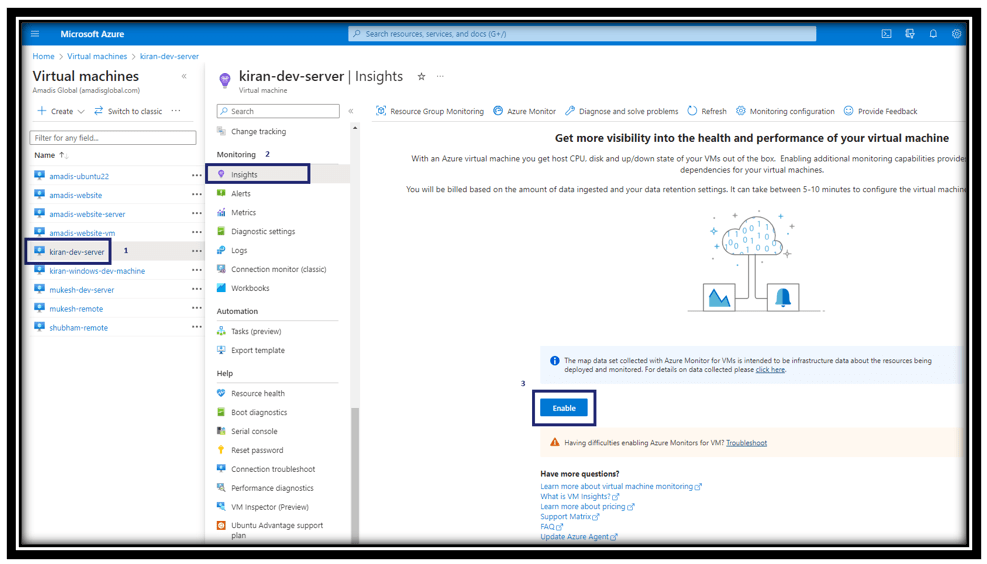Select mukesh-dev-server virtual machine

[x=82, y=290]
